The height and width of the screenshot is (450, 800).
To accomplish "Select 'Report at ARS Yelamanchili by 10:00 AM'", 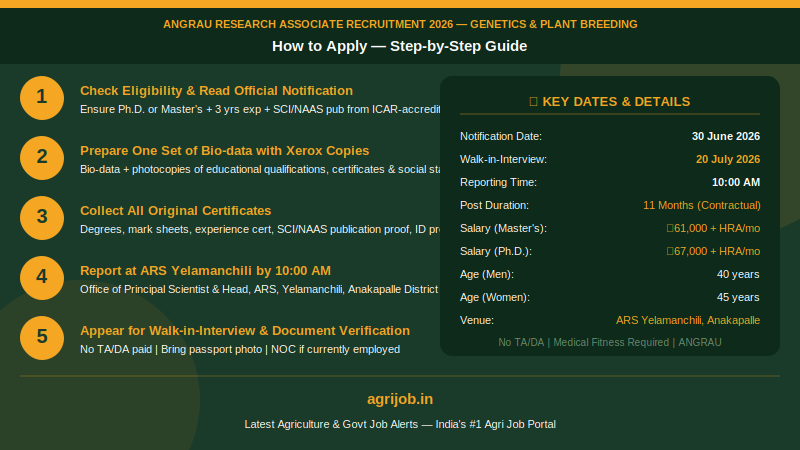I will tap(205, 270).
